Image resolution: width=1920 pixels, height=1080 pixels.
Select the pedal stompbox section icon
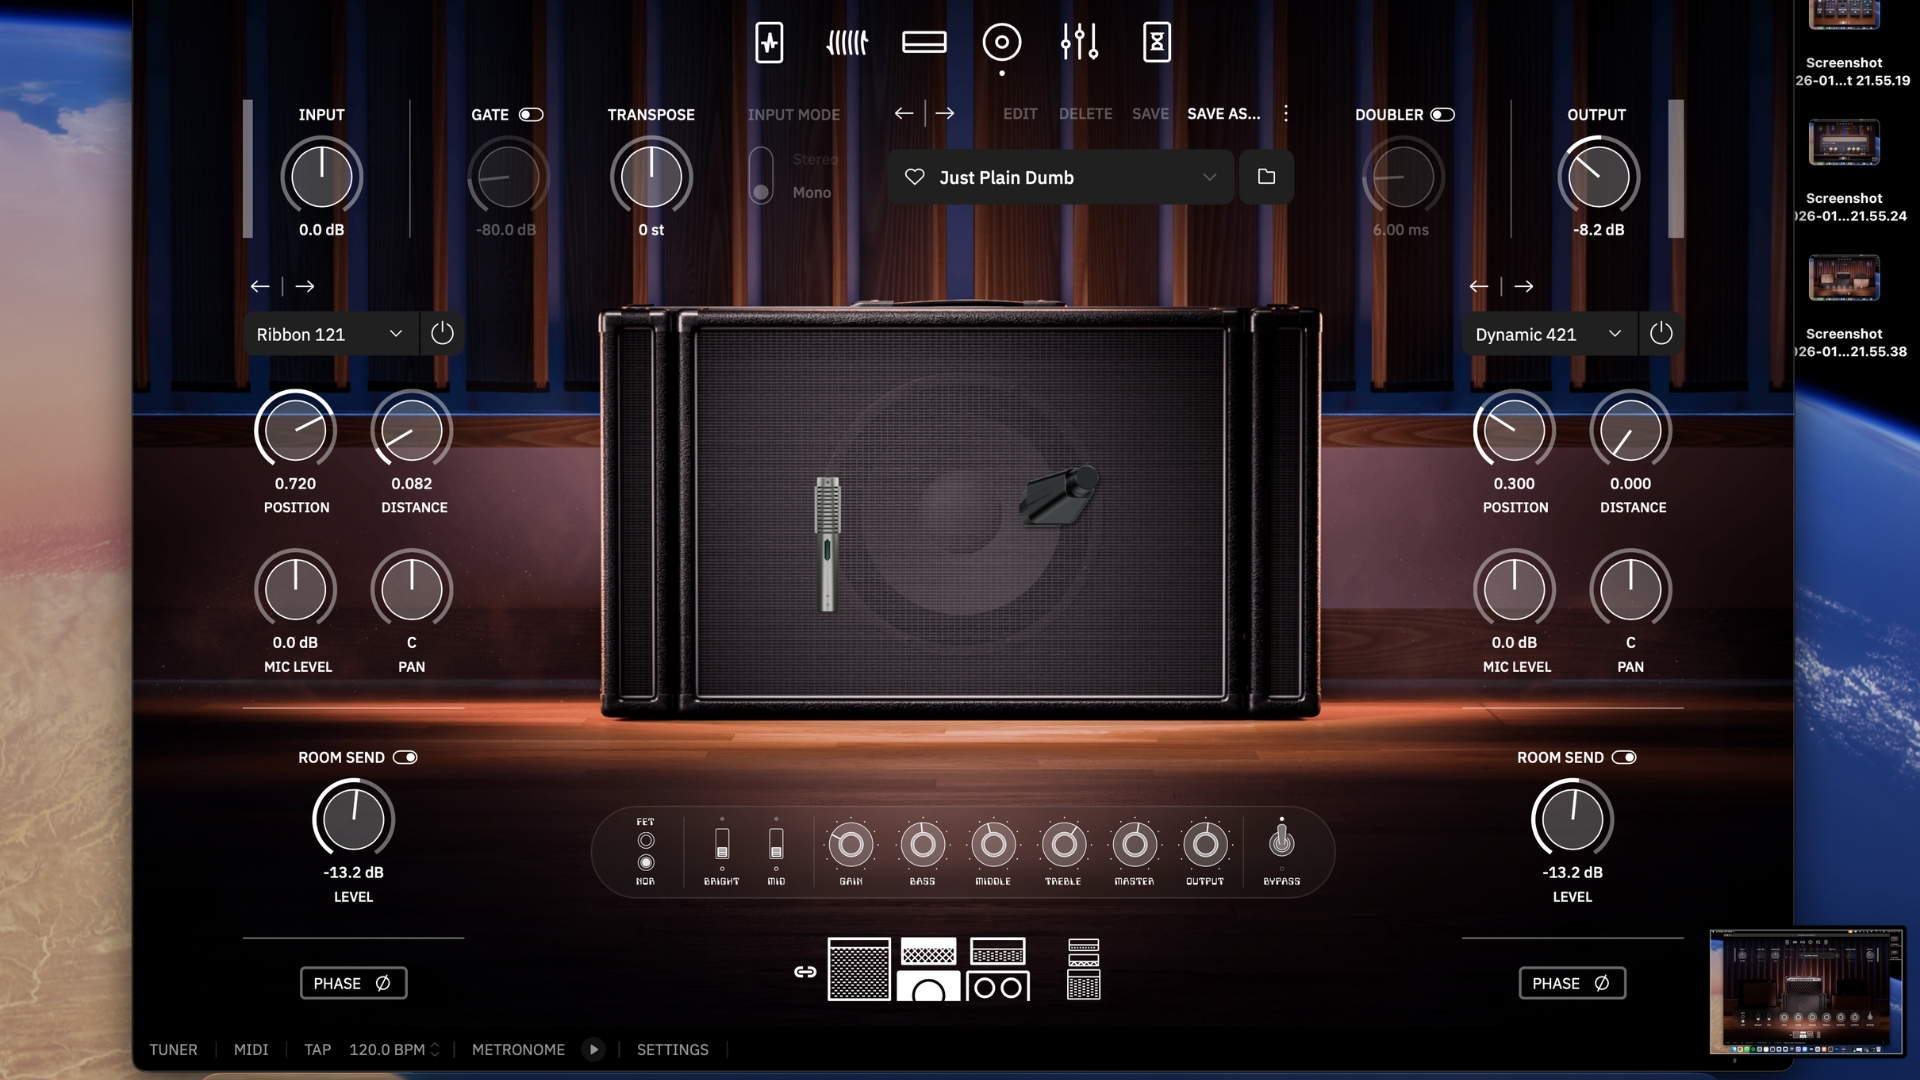pos(770,42)
